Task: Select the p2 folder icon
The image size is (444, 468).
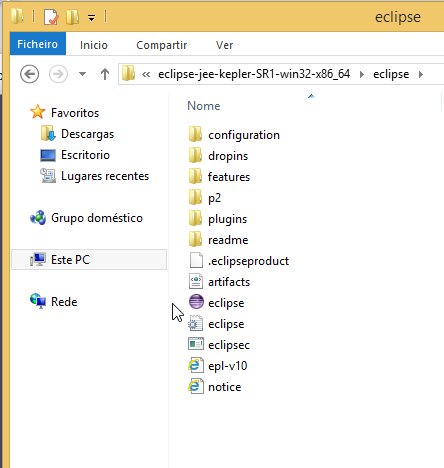Action: point(195,197)
